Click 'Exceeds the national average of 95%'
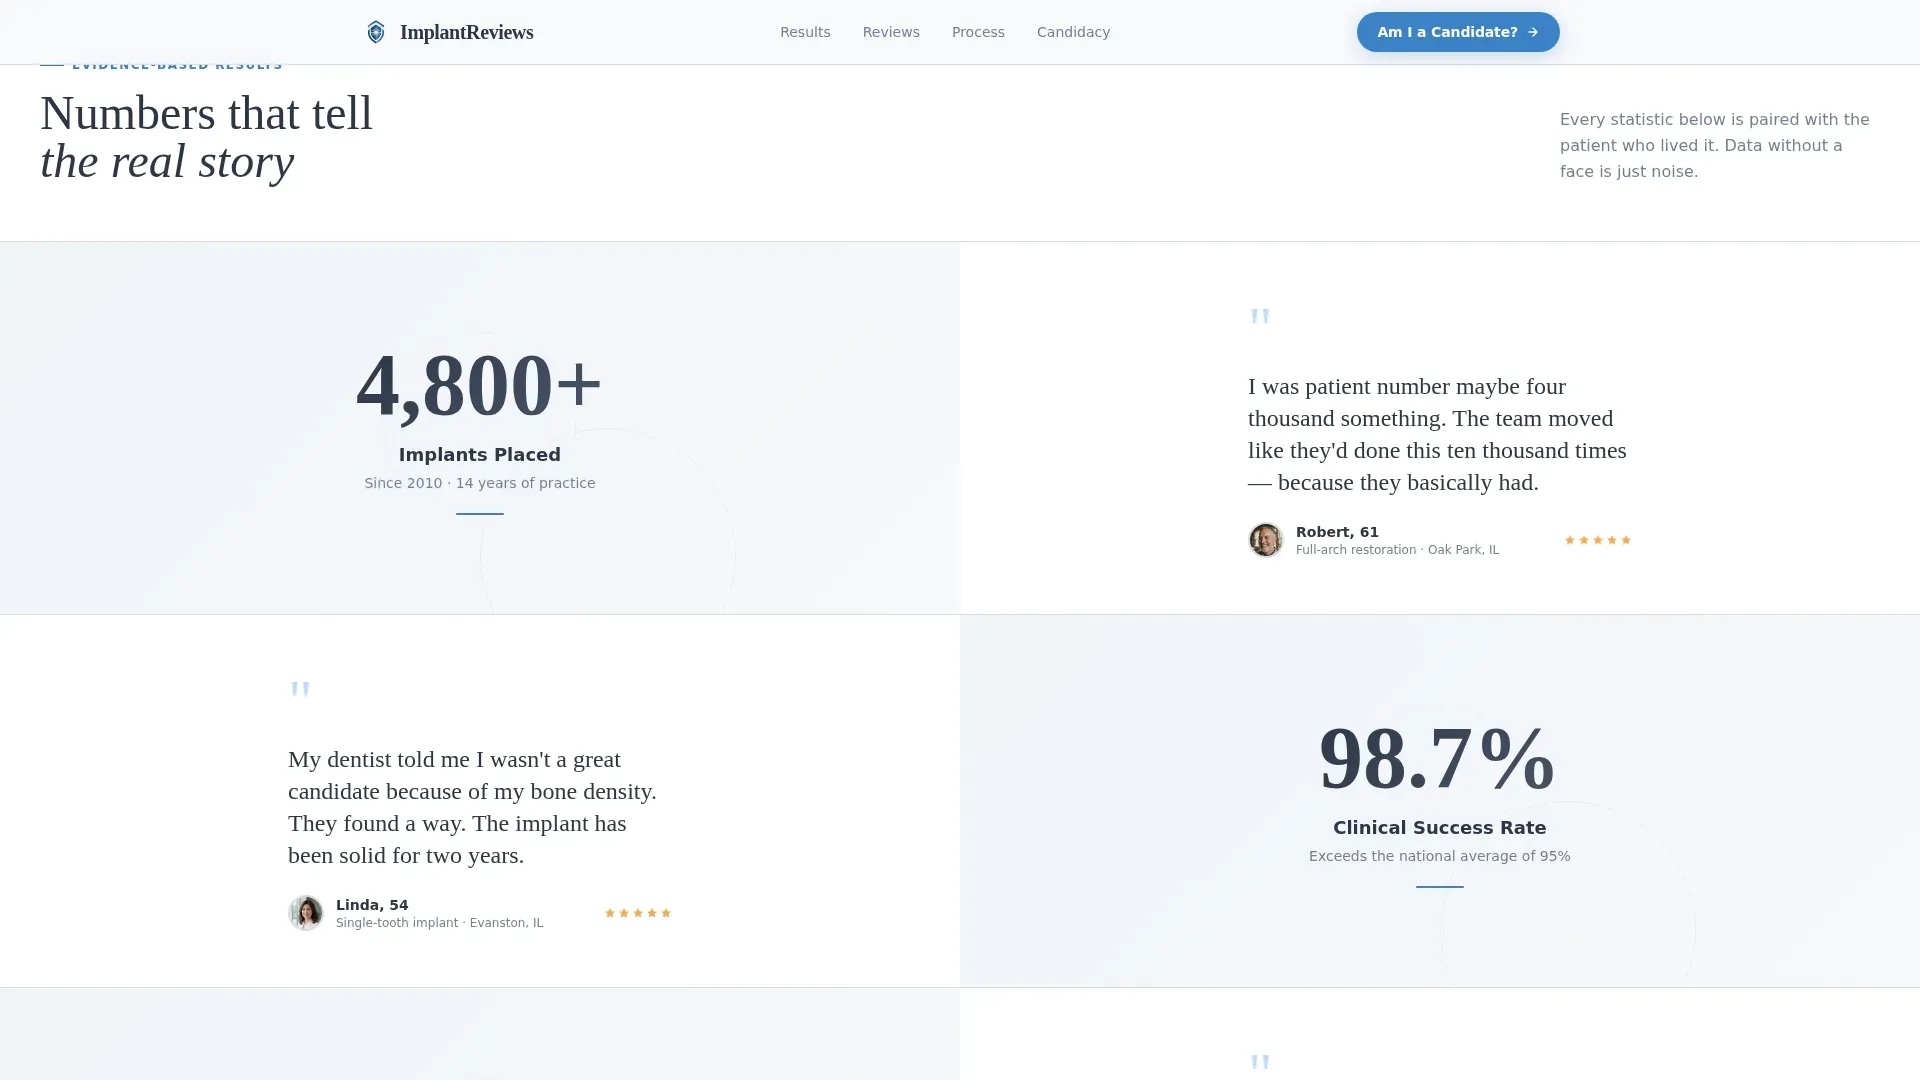The width and height of the screenshot is (1920, 1080). (x=1439, y=856)
